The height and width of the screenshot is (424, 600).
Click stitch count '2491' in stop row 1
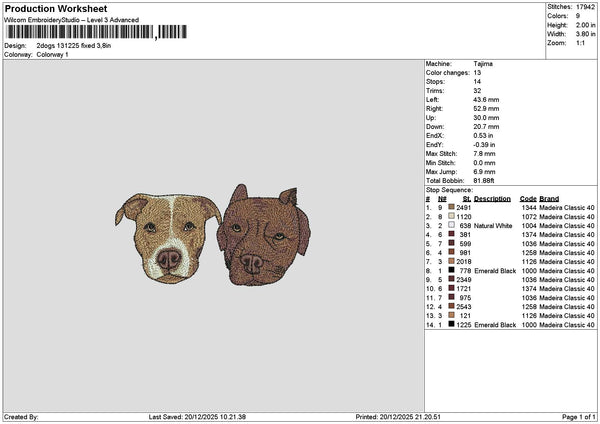tap(463, 208)
